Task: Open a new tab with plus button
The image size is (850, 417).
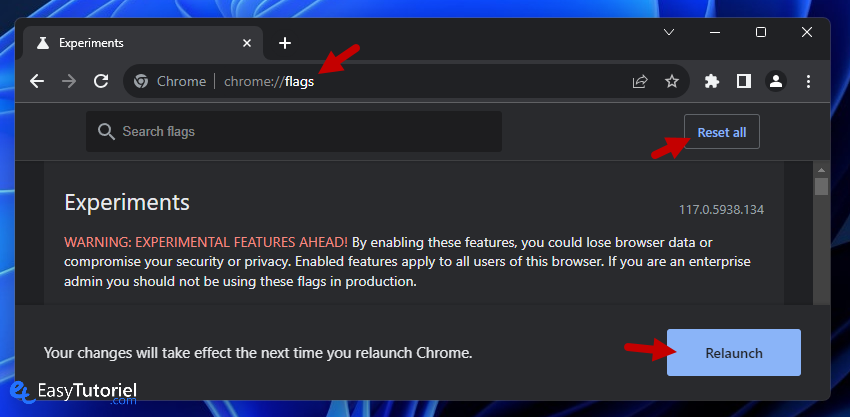Action: click(x=285, y=43)
